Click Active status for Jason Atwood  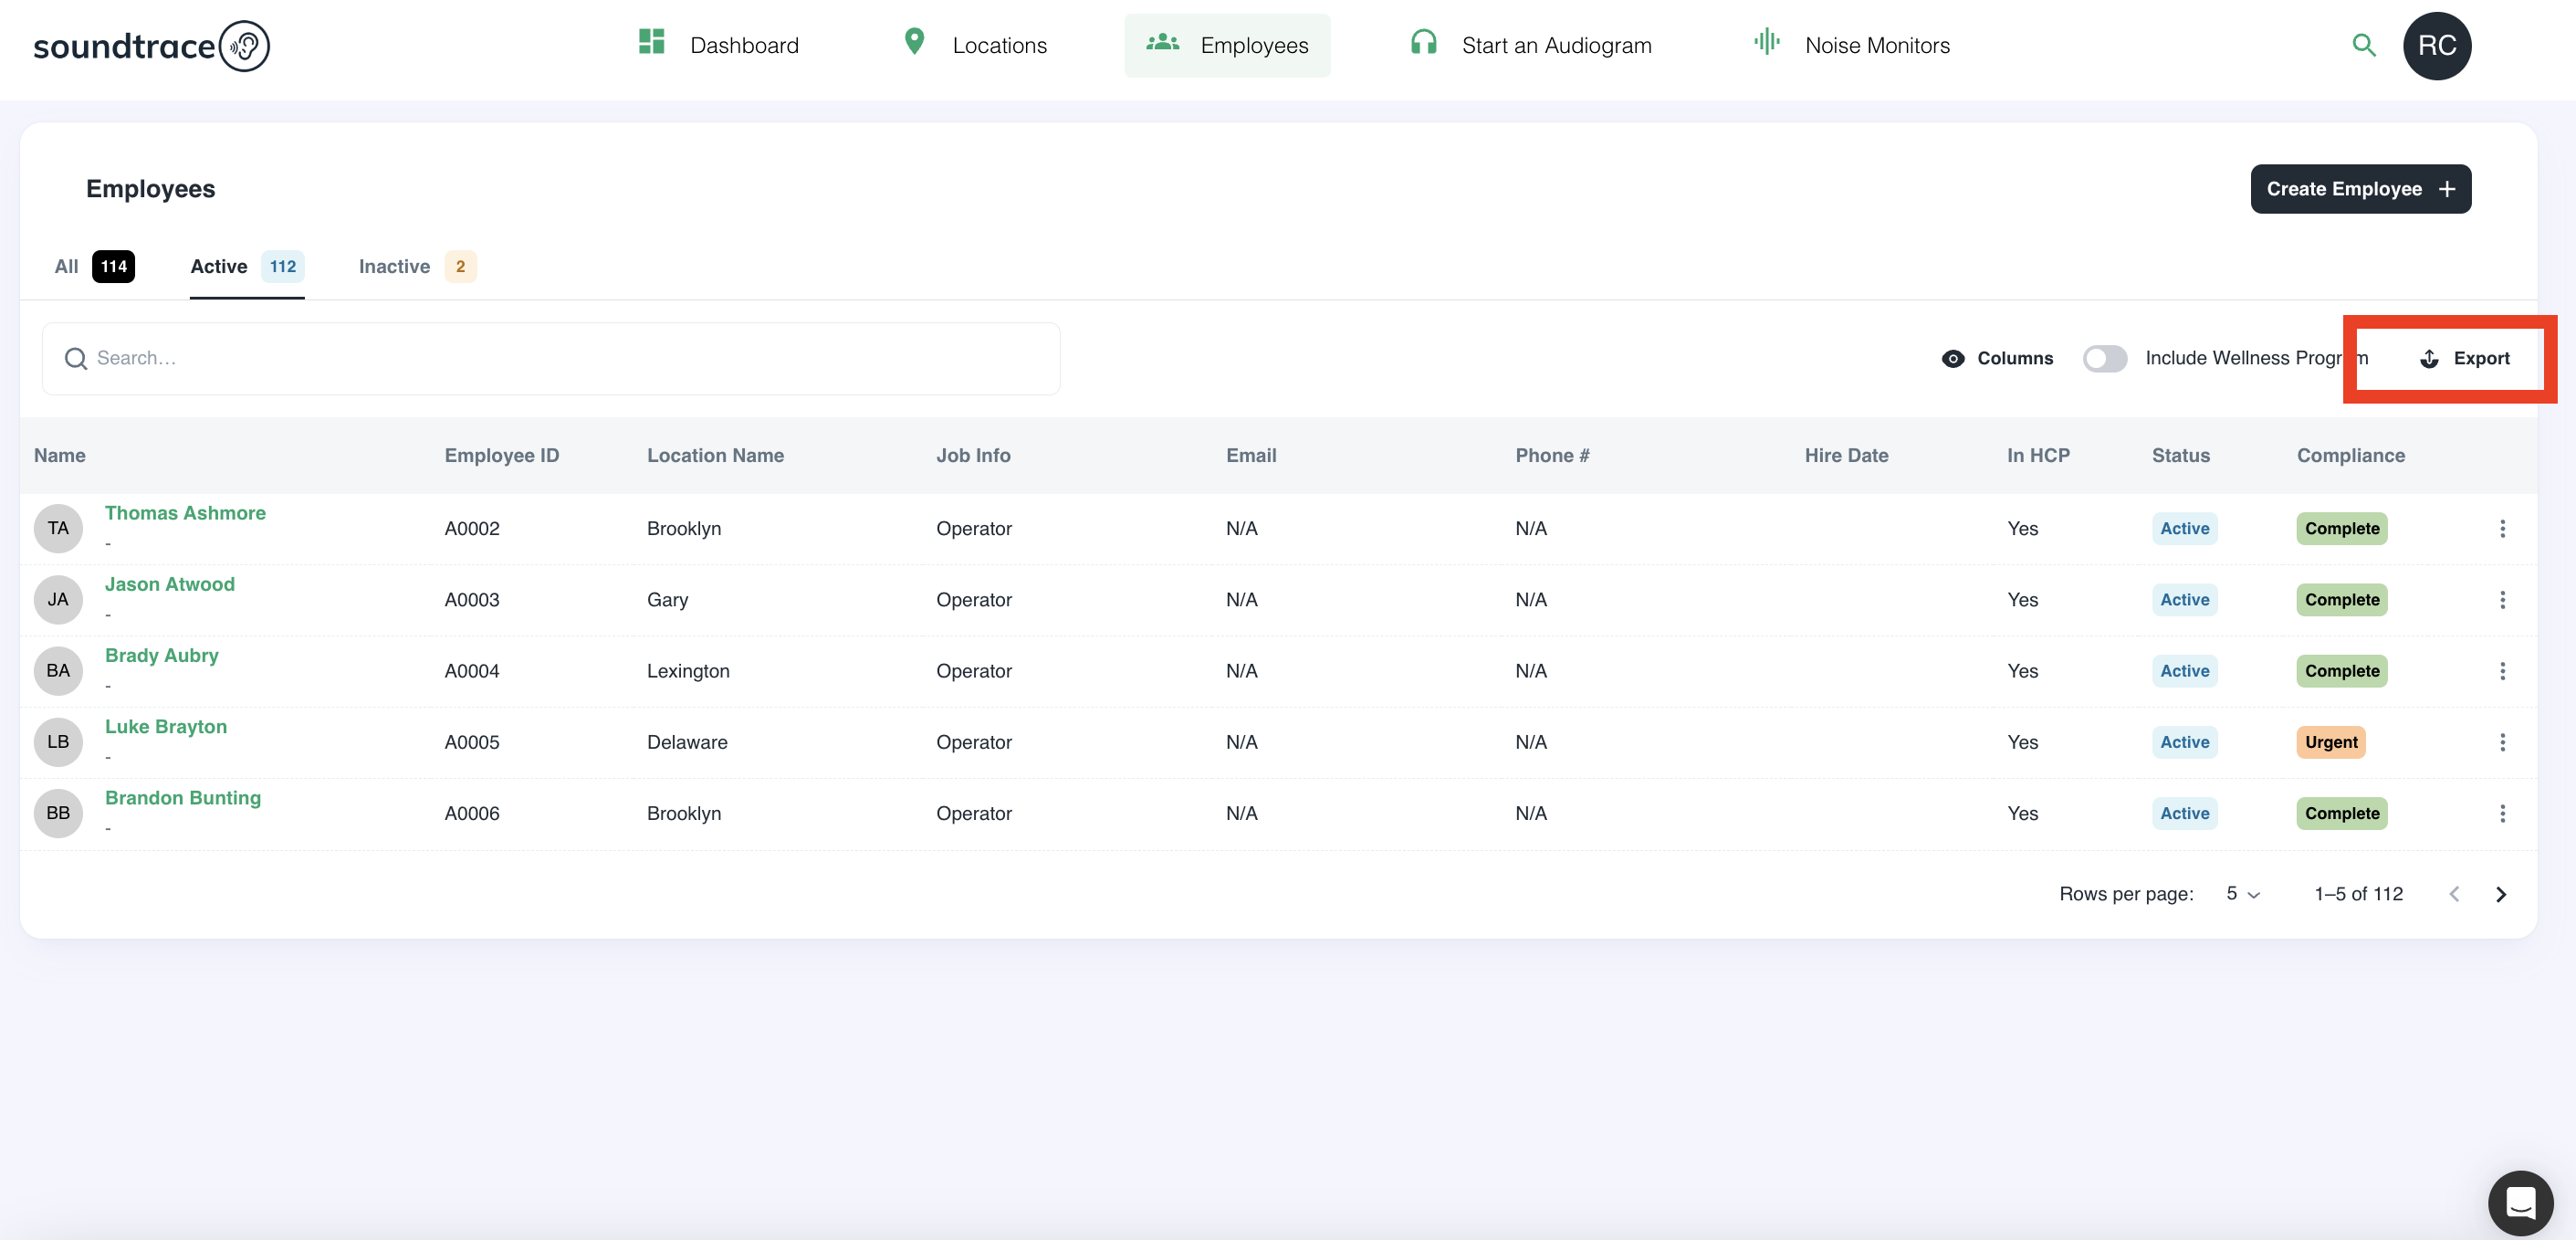2184,599
